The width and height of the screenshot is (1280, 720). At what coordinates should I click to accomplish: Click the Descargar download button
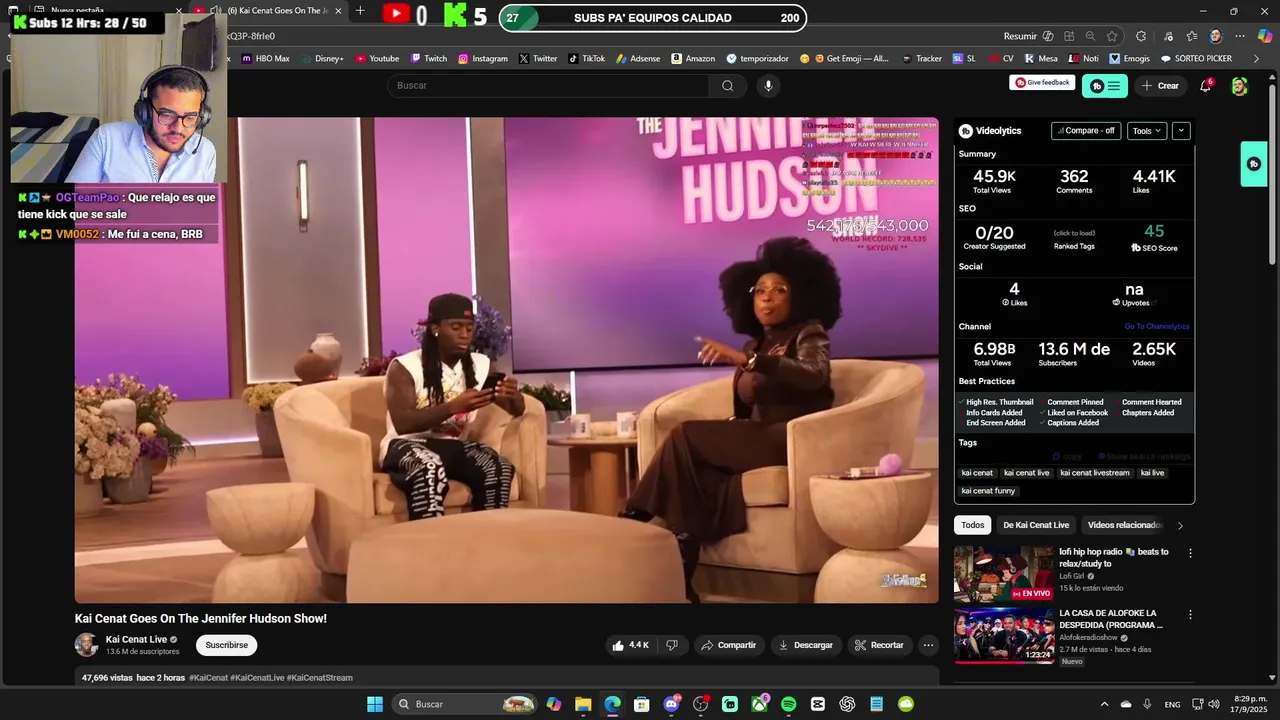[805, 645]
